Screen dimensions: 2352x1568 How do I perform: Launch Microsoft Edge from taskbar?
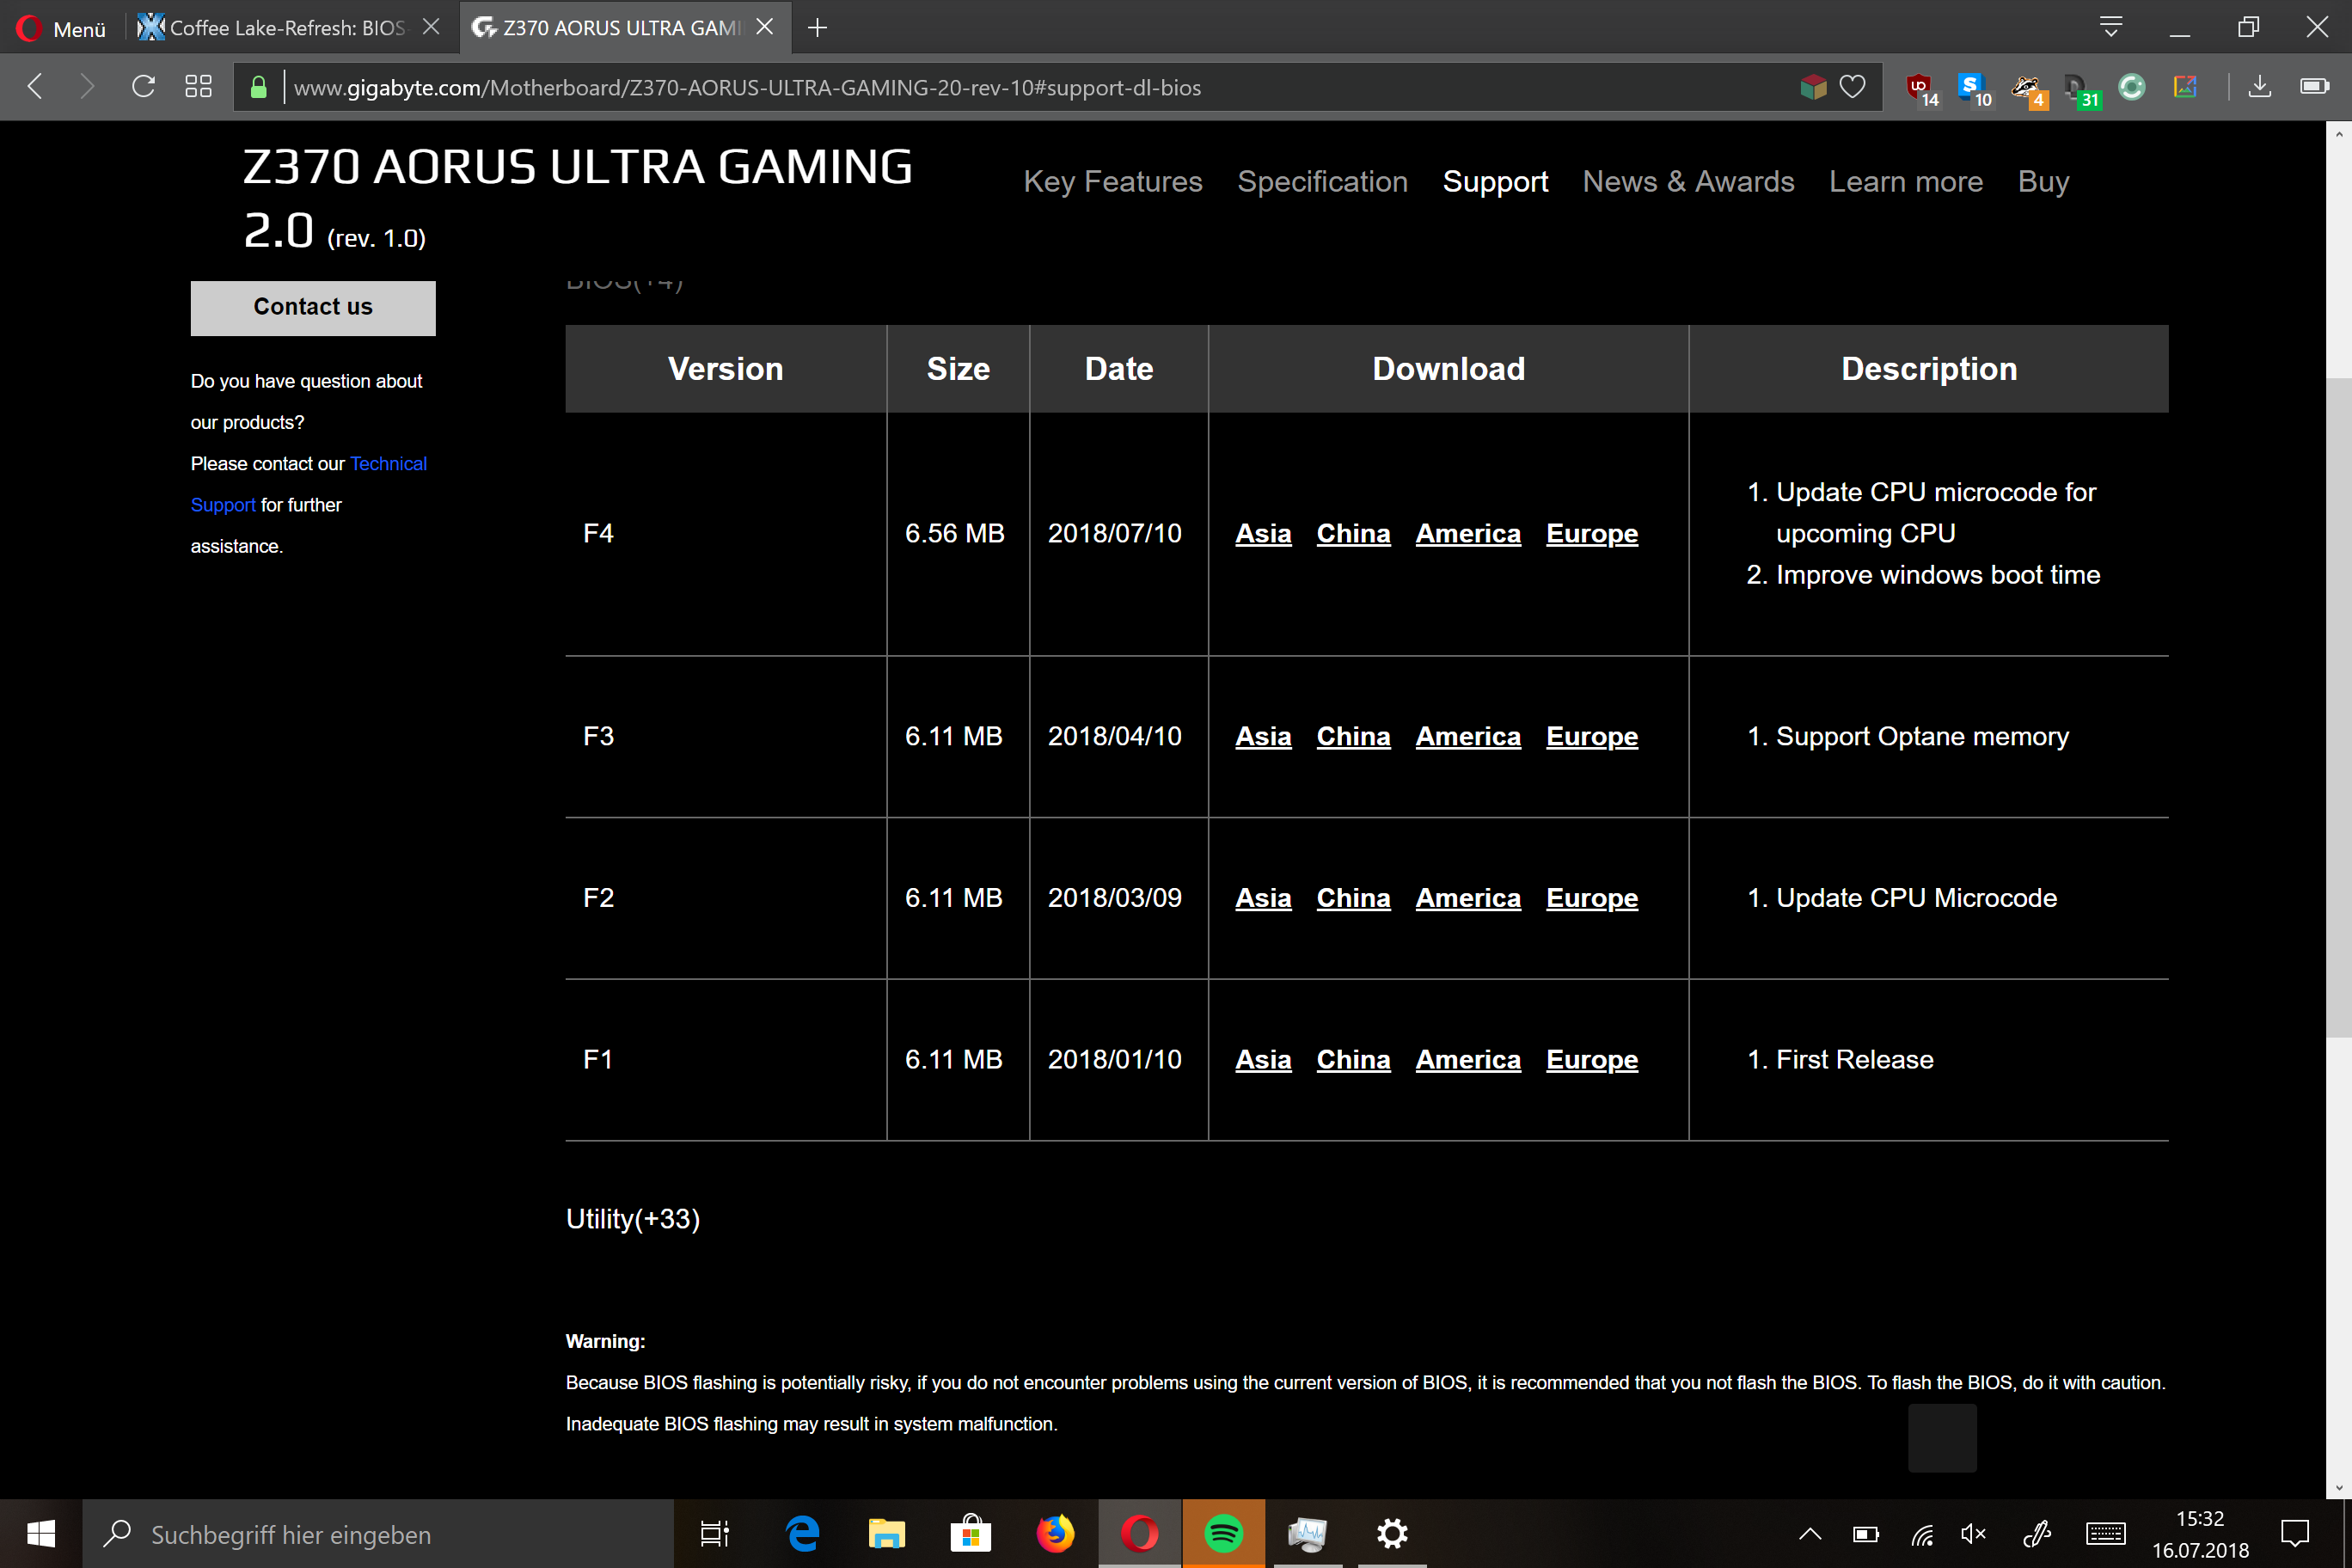tap(802, 1534)
